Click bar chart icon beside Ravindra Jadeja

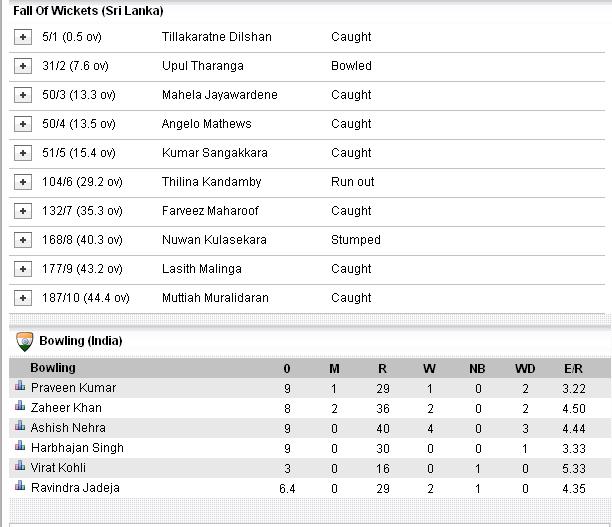click(x=19, y=486)
